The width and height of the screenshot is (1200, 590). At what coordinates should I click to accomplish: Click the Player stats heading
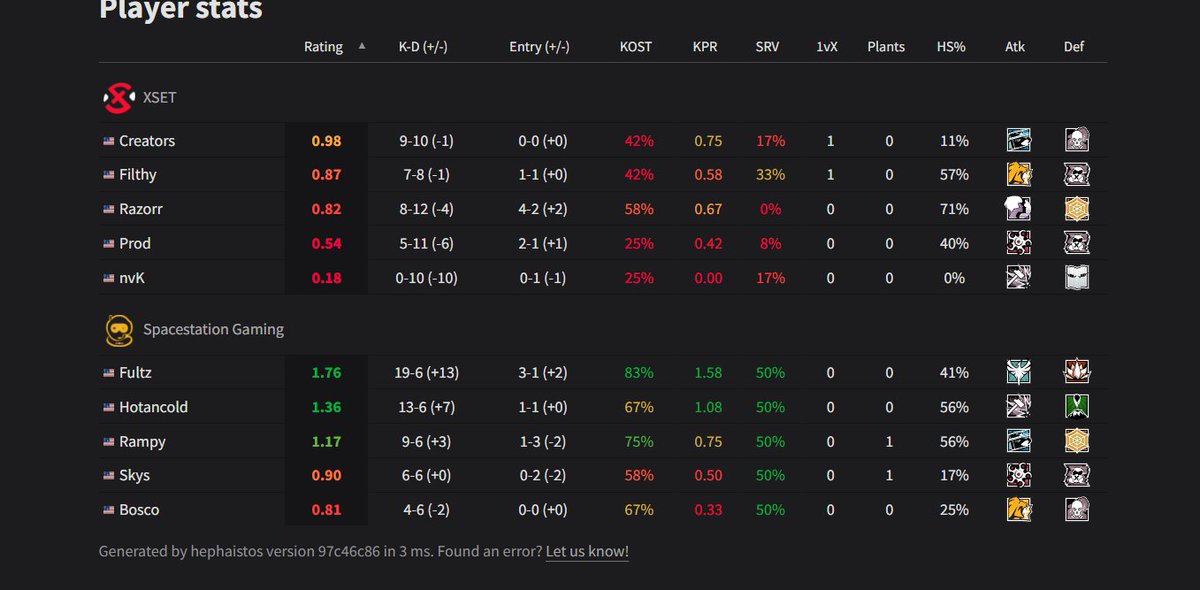pyautogui.click(x=181, y=9)
